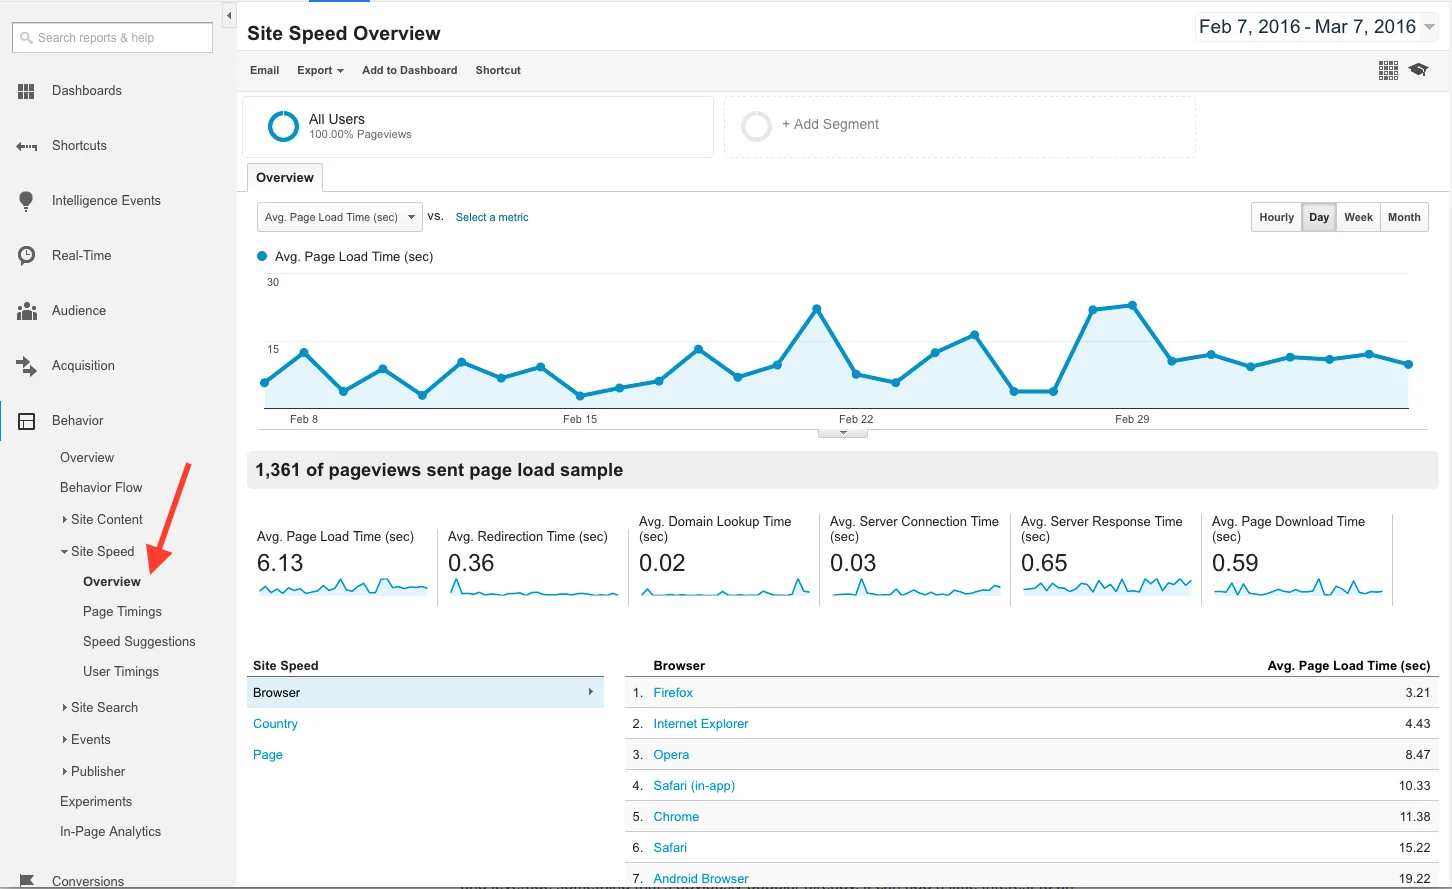This screenshot has width=1452, height=889.
Task: Click the Internet Explorer browser link
Action: (700, 724)
